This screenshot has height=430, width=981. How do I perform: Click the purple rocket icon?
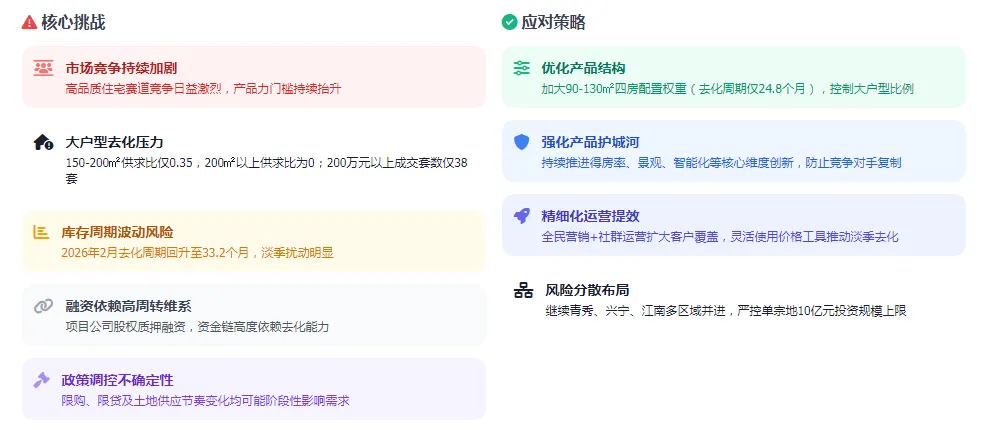click(521, 216)
